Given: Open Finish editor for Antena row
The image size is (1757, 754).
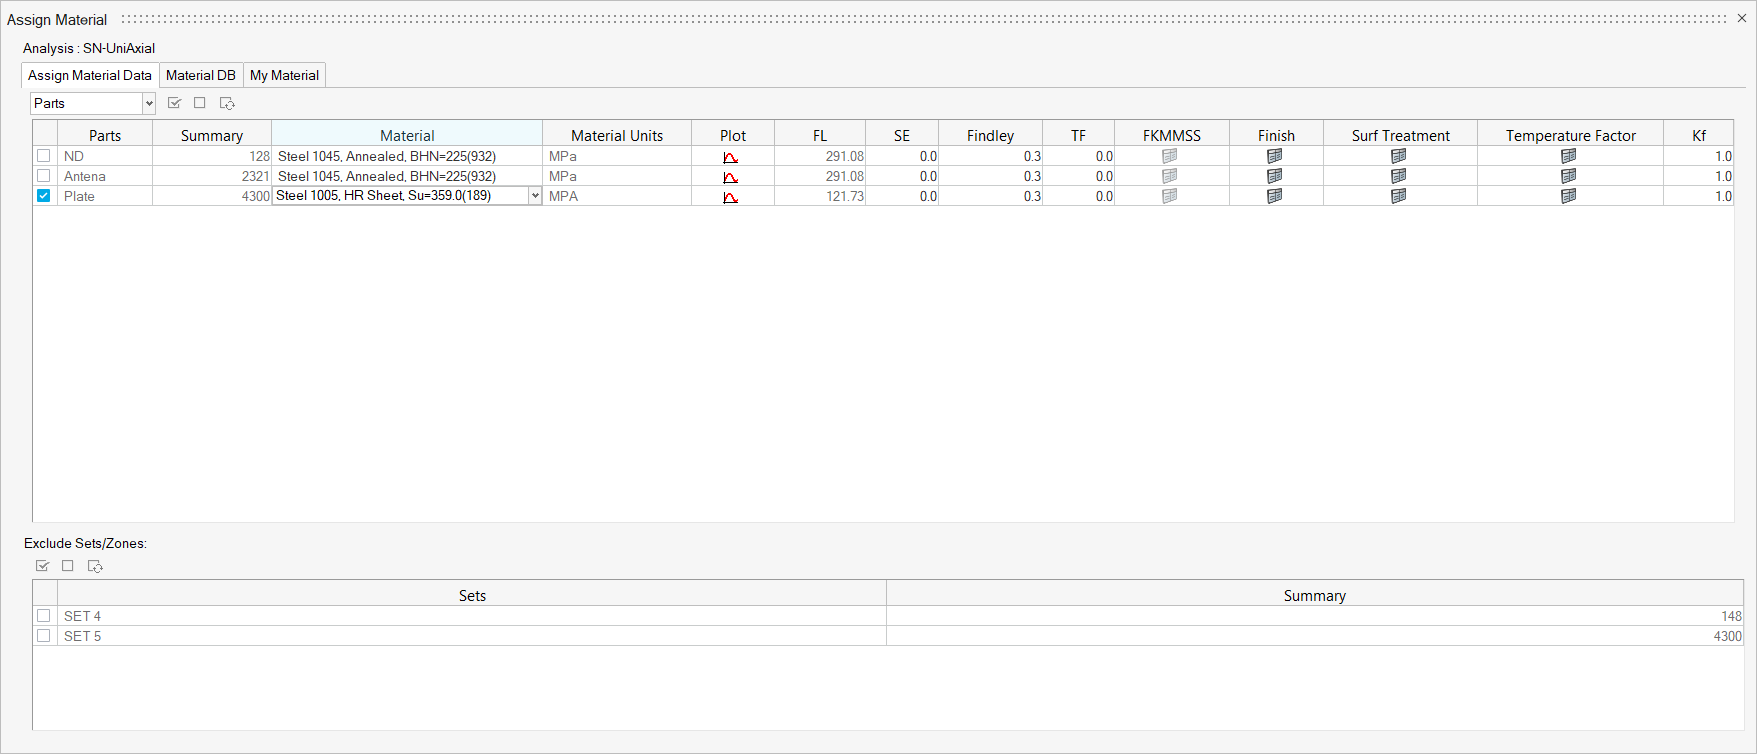Looking at the screenshot, I should [1275, 176].
